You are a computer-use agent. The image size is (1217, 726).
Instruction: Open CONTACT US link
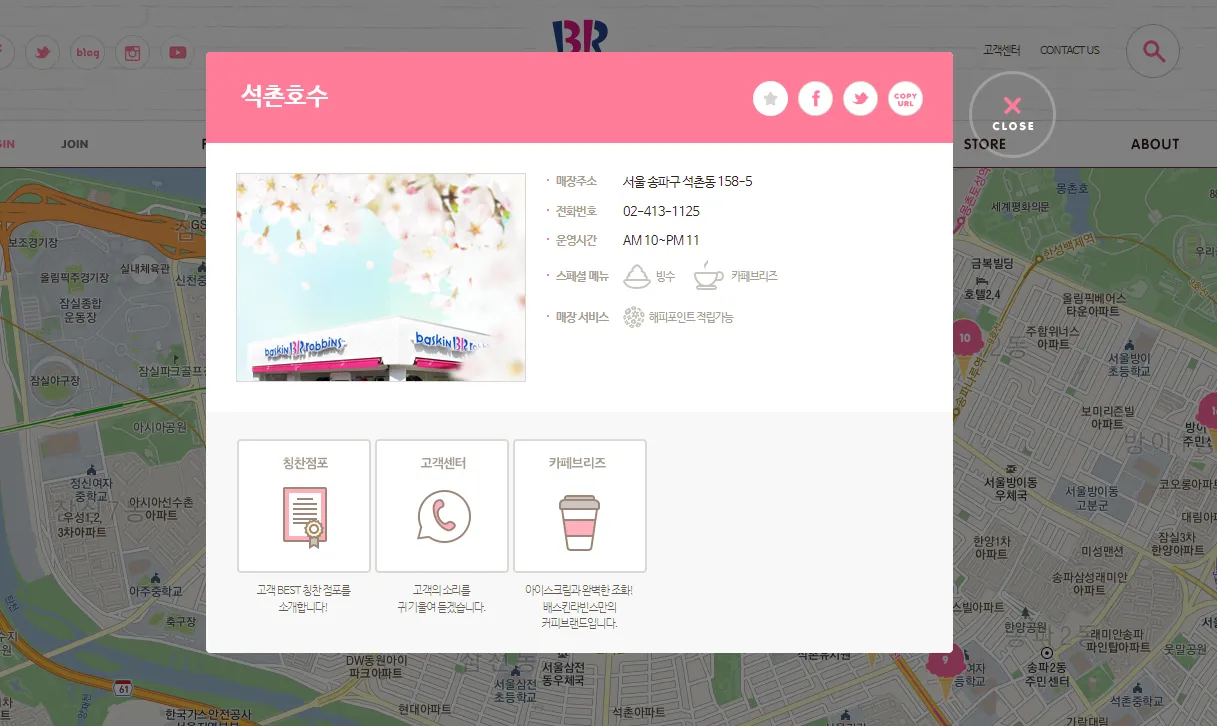1069,50
